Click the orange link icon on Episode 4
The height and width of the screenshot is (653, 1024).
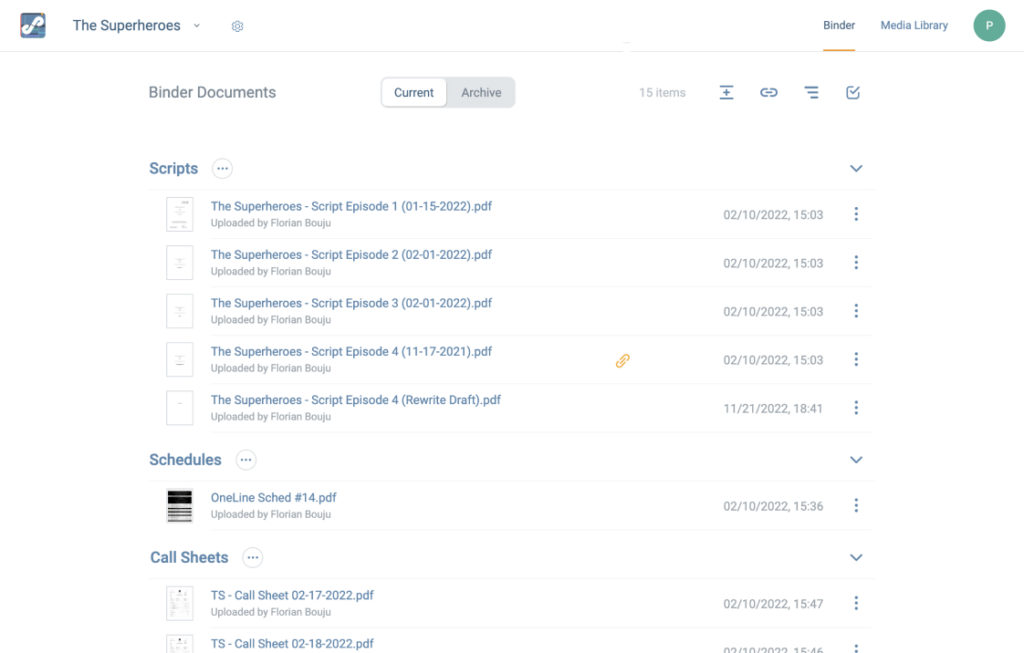click(622, 361)
